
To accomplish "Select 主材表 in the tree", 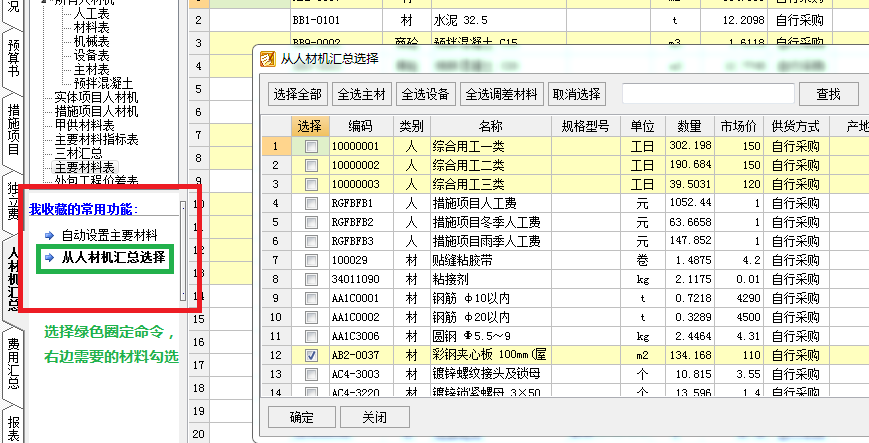I will point(91,70).
